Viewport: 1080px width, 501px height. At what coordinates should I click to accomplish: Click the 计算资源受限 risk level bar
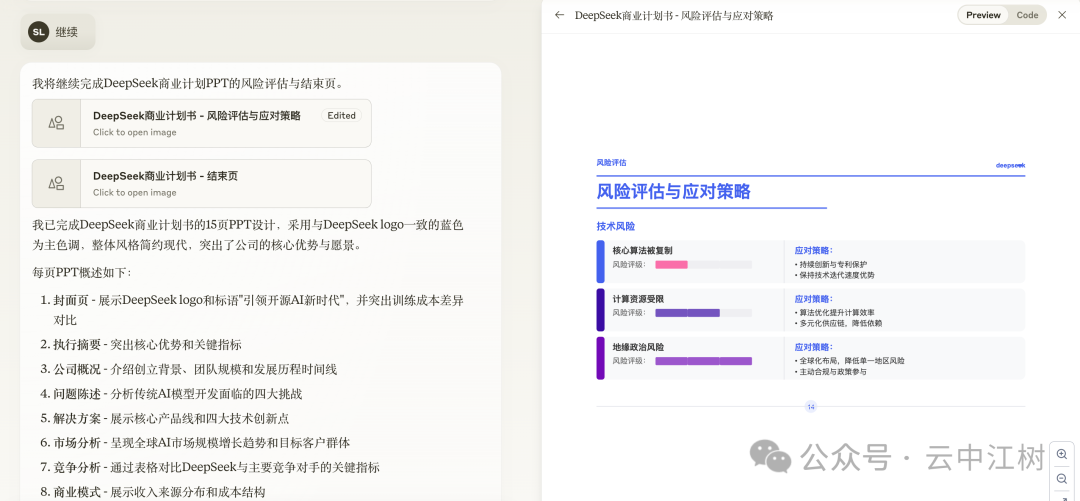703,313
